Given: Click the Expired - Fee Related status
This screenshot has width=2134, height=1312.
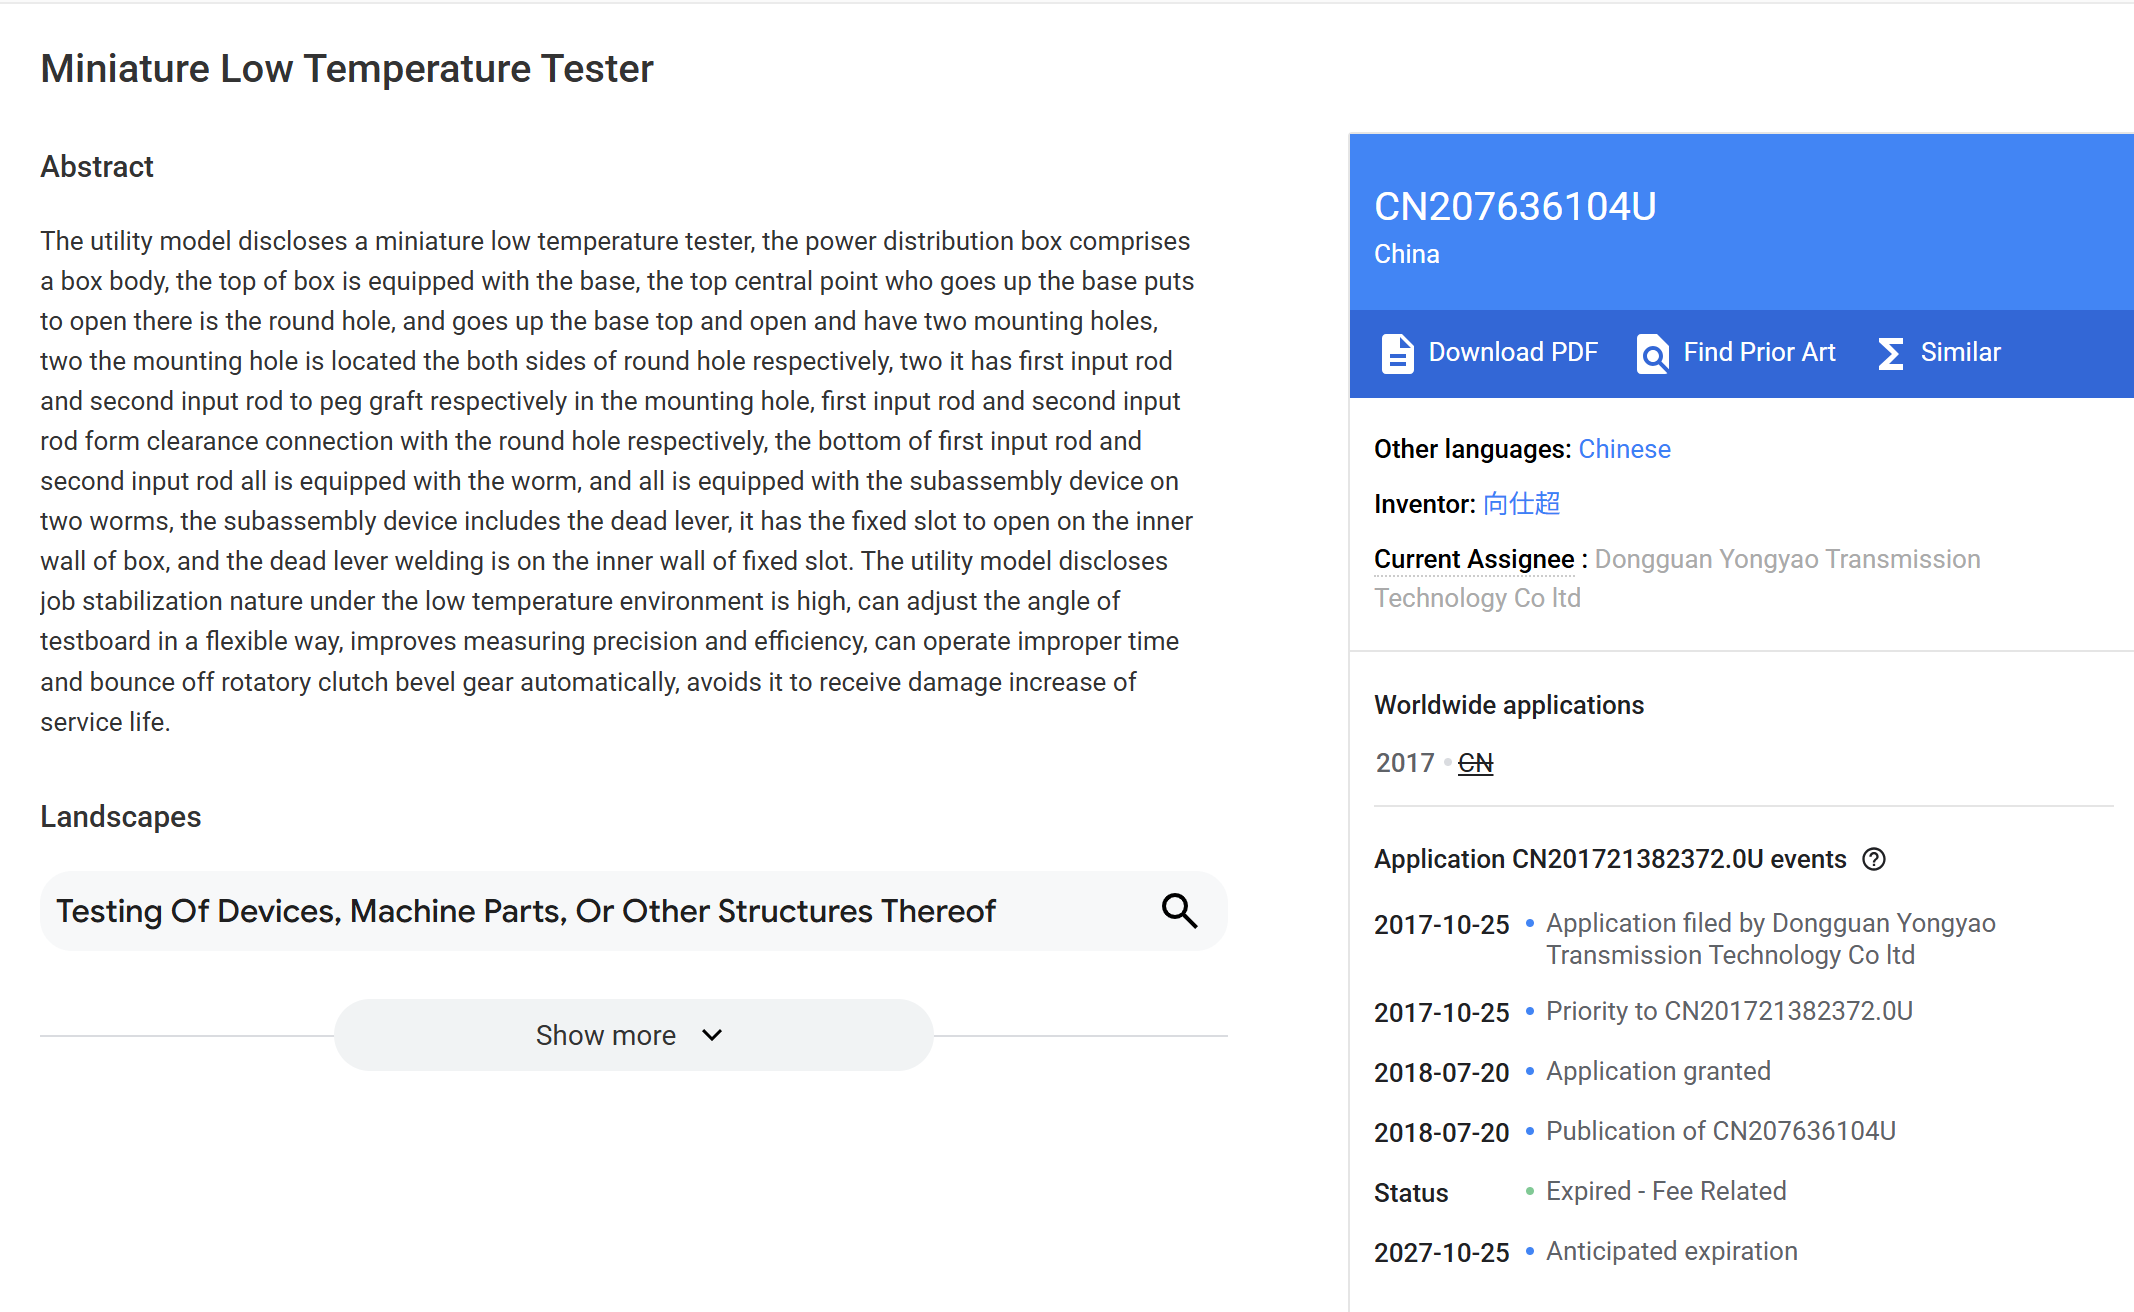Looking at the screenshot, I should click(x=1665, y=1191).
